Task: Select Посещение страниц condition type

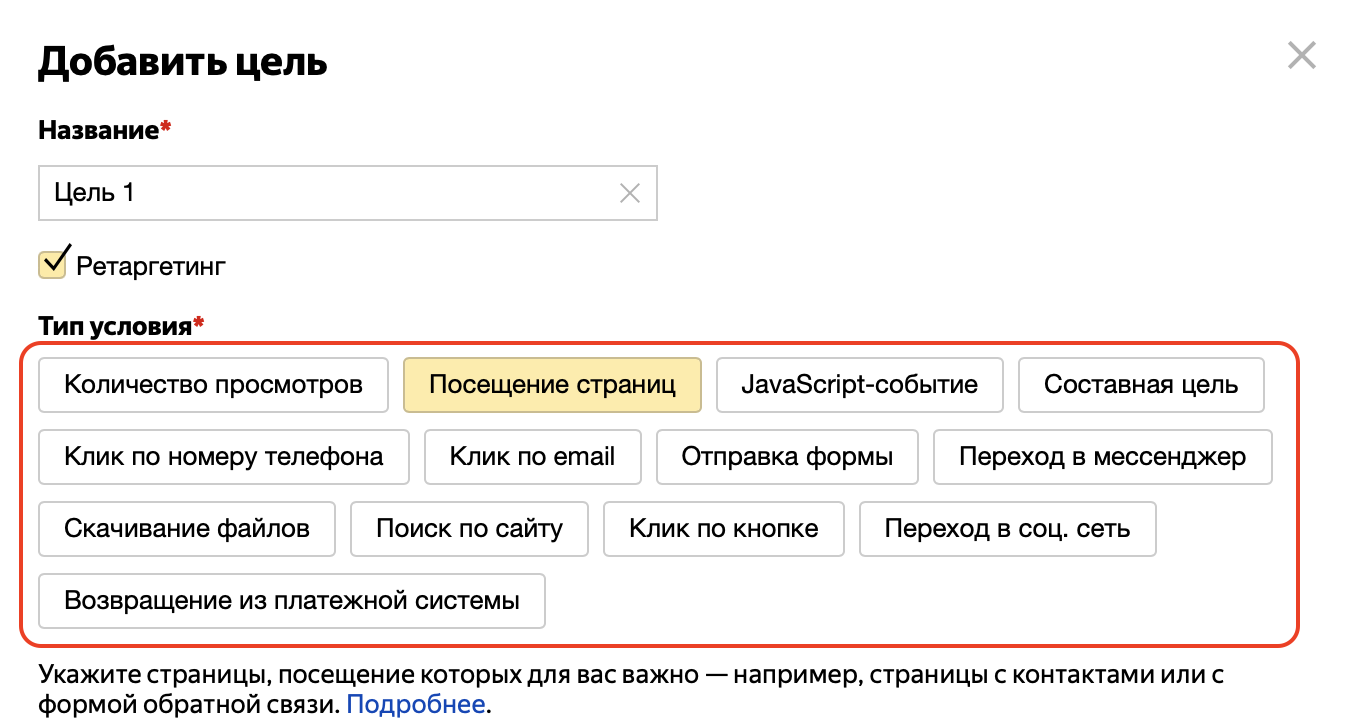Action: click(x=552, y=385)
